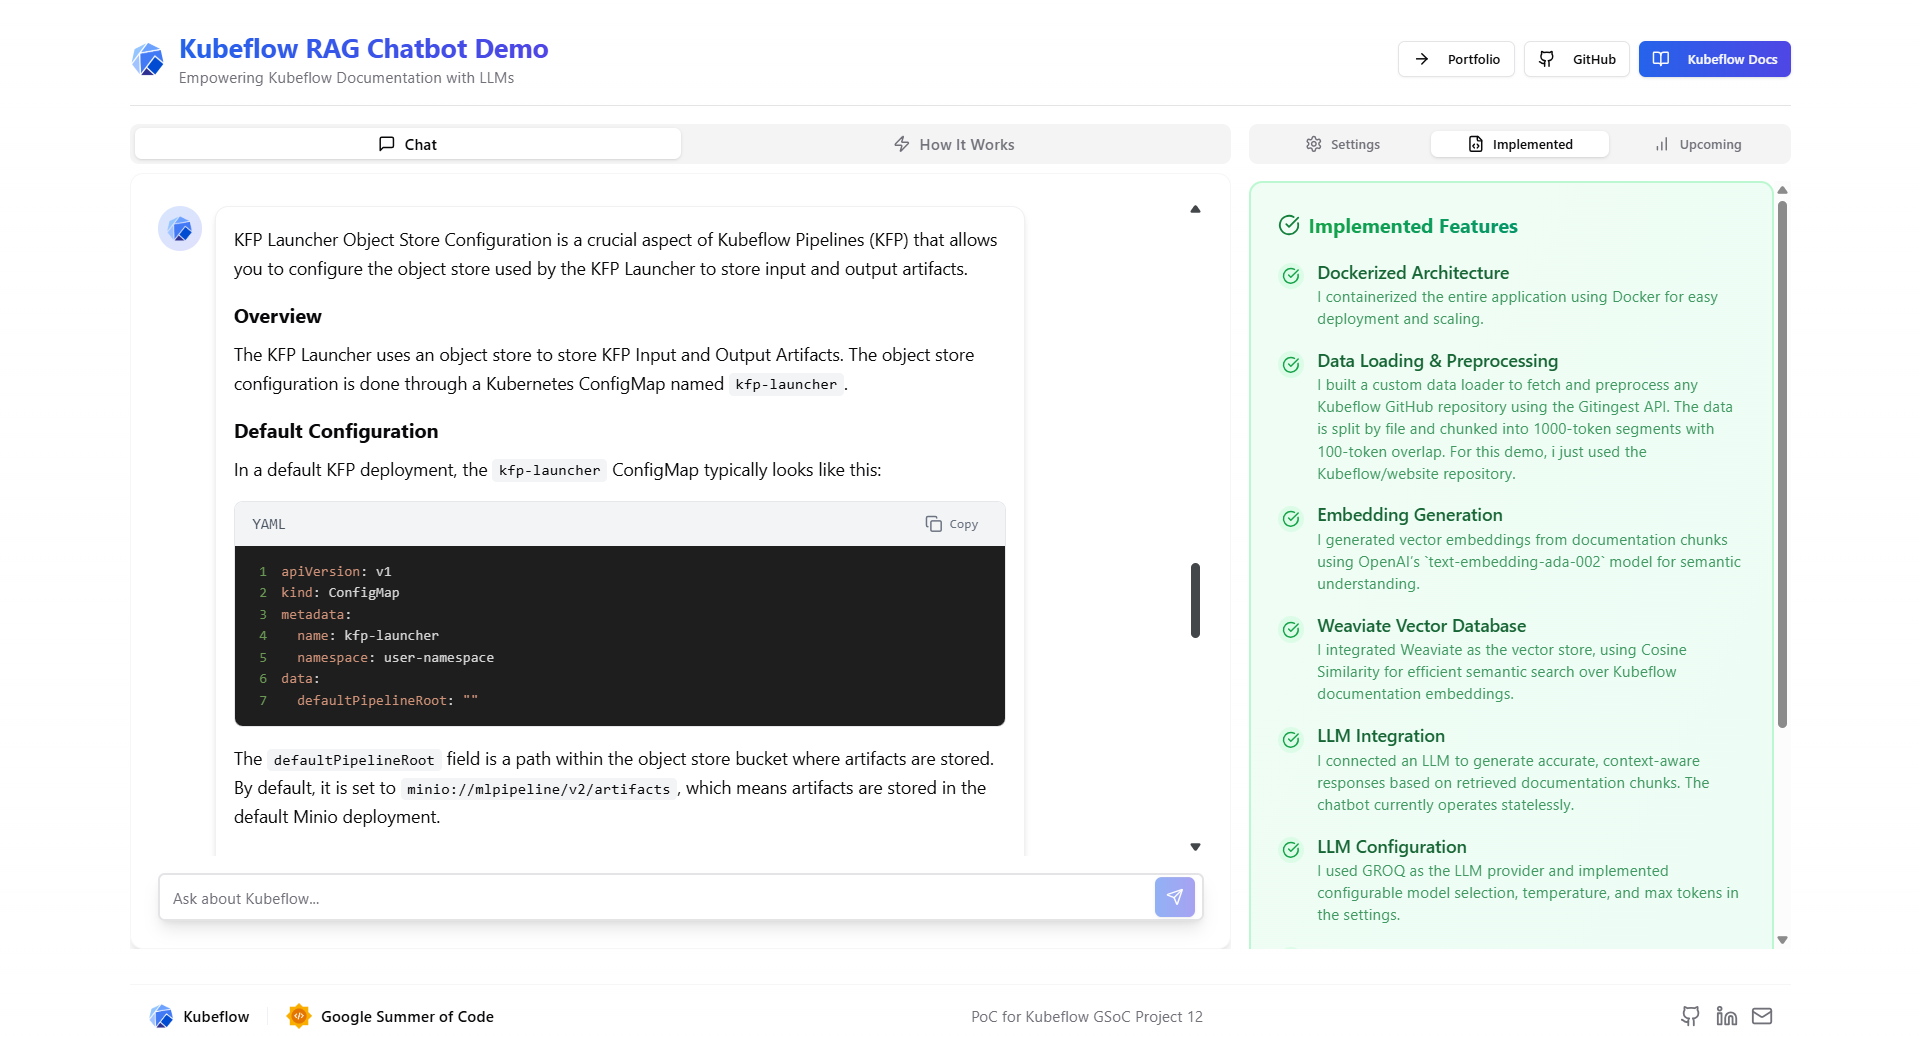Send the message with paper-plane icon
1919x1038 pixels.
tap(1174, 897)
